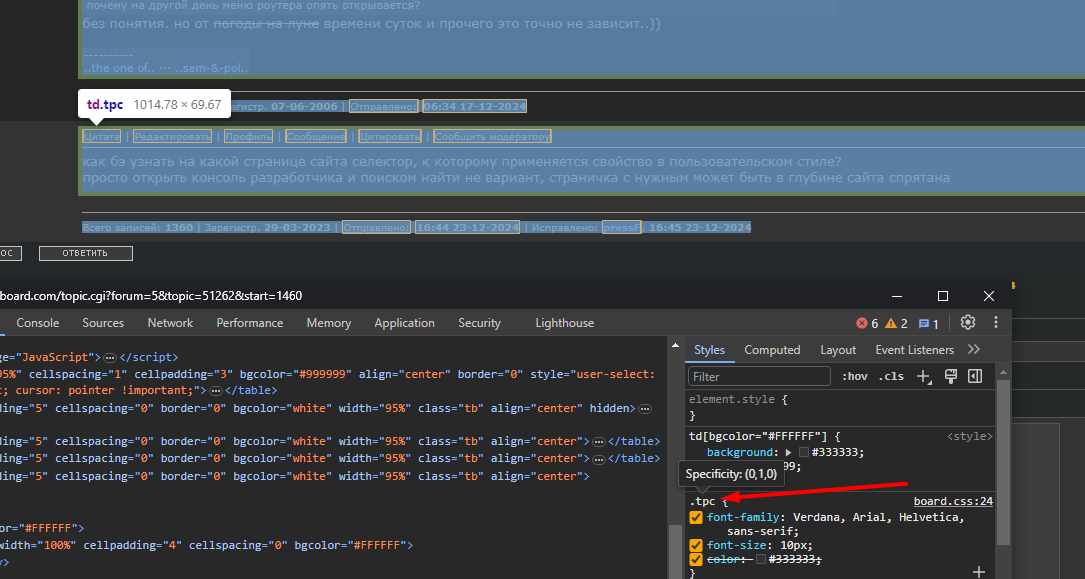Image resolution: width=1085 pixels, height=579 pixels.
Task: Click the .tpc selector text
Action: 702,502
